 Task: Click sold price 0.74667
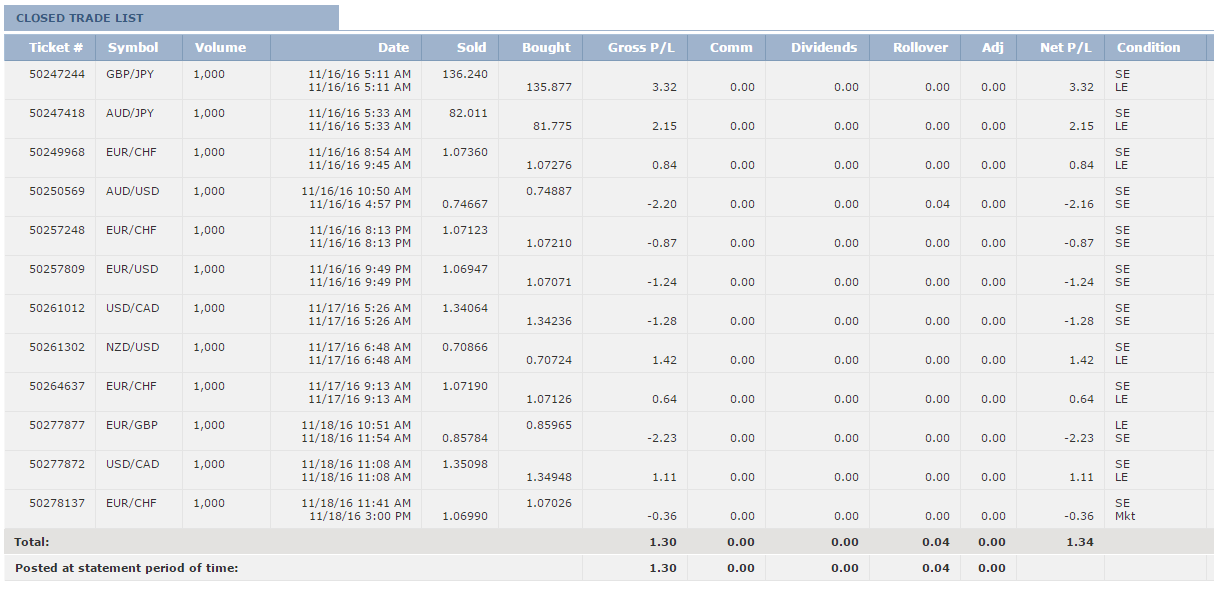464,204
